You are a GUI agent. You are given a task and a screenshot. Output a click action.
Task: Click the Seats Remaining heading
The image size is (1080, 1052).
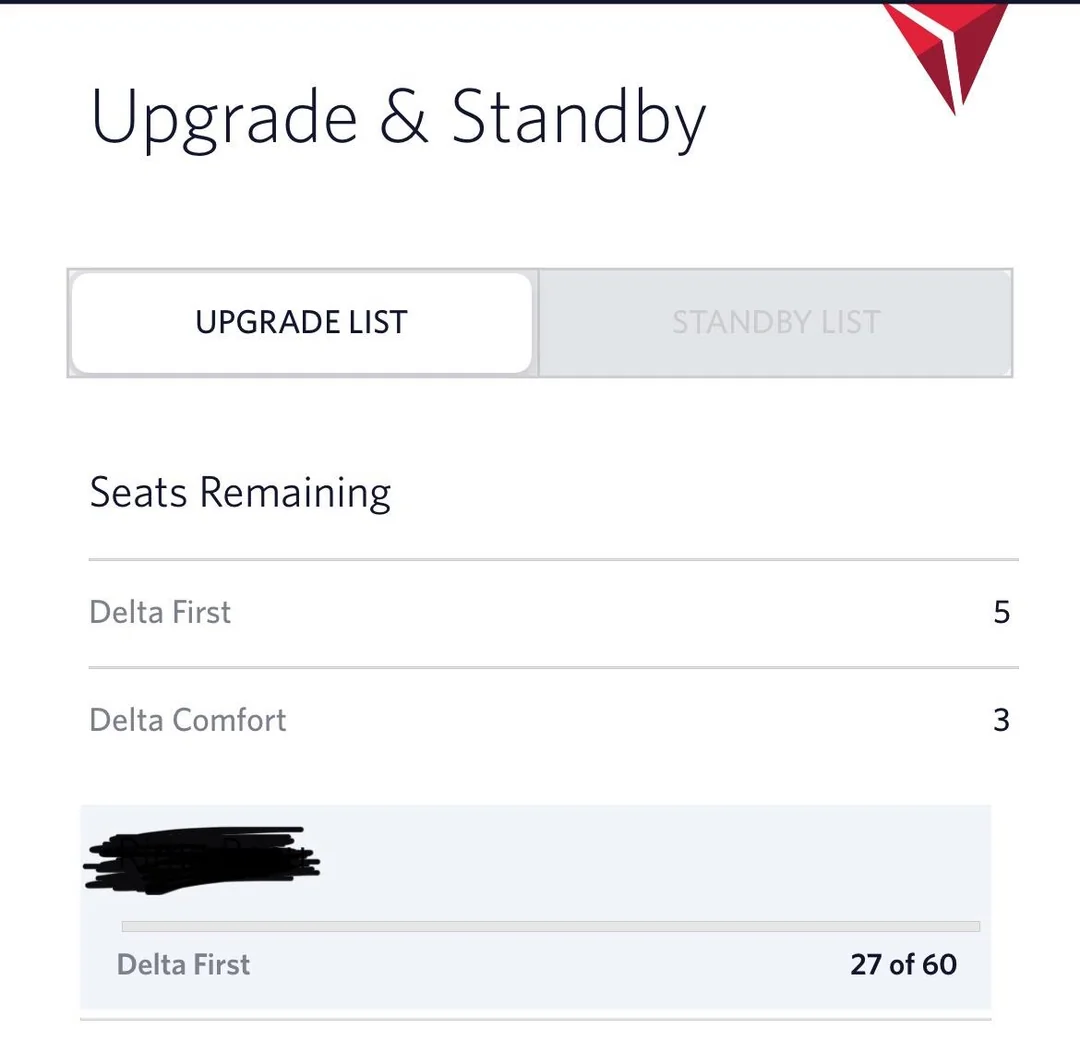pos(240,493)
